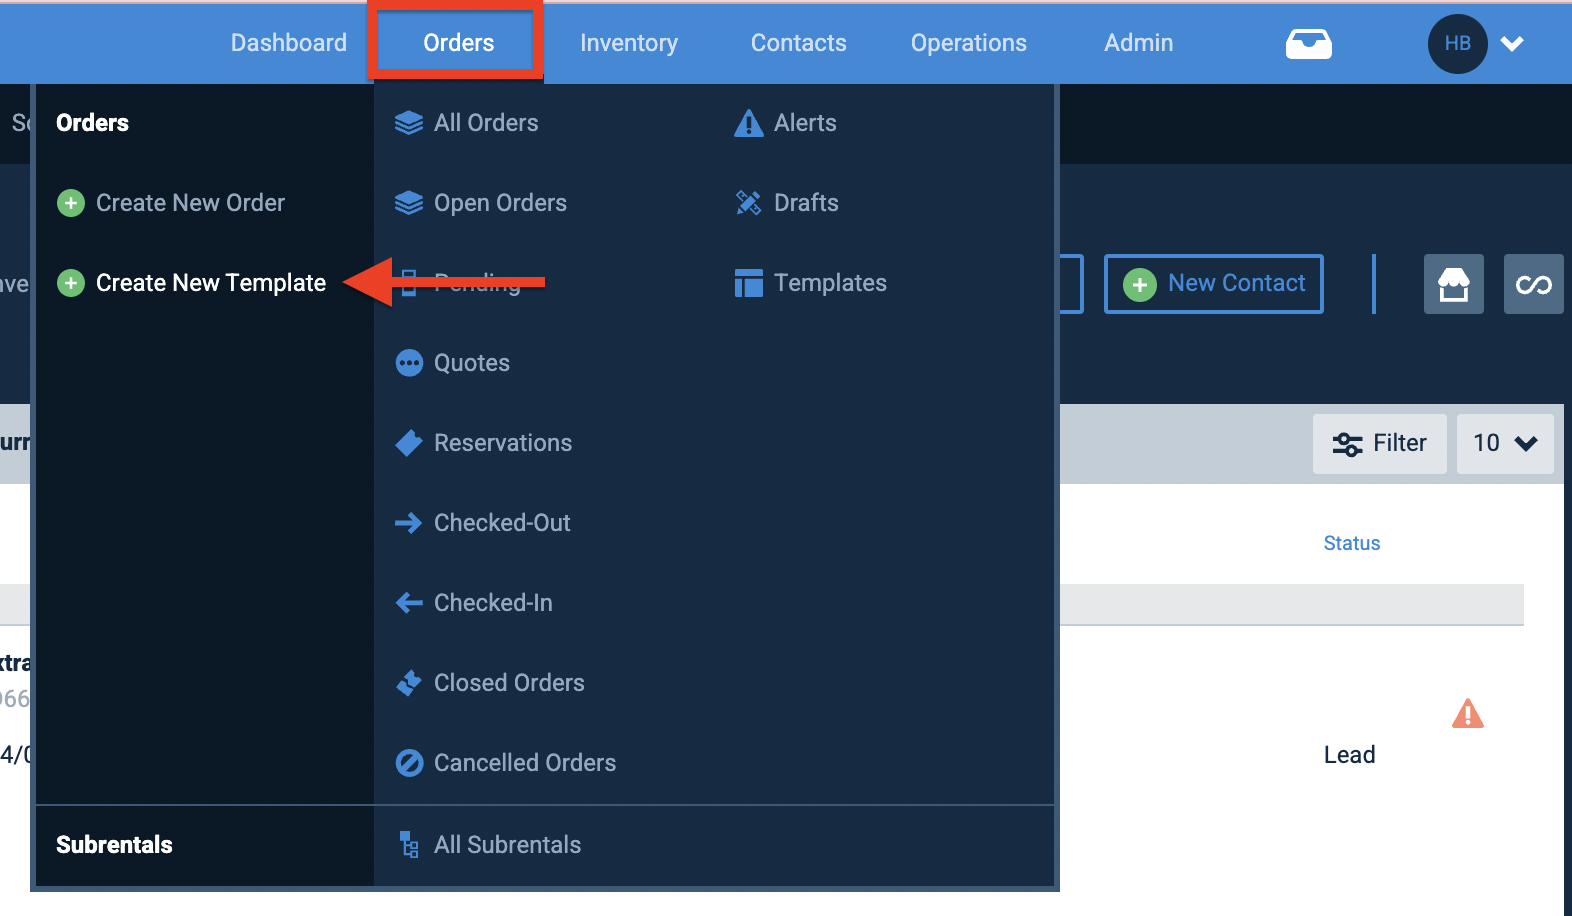The width and height of the screenshot is (1572, 916).
Task: Click the Orders section heading
Action: click(x=92, y=123)
